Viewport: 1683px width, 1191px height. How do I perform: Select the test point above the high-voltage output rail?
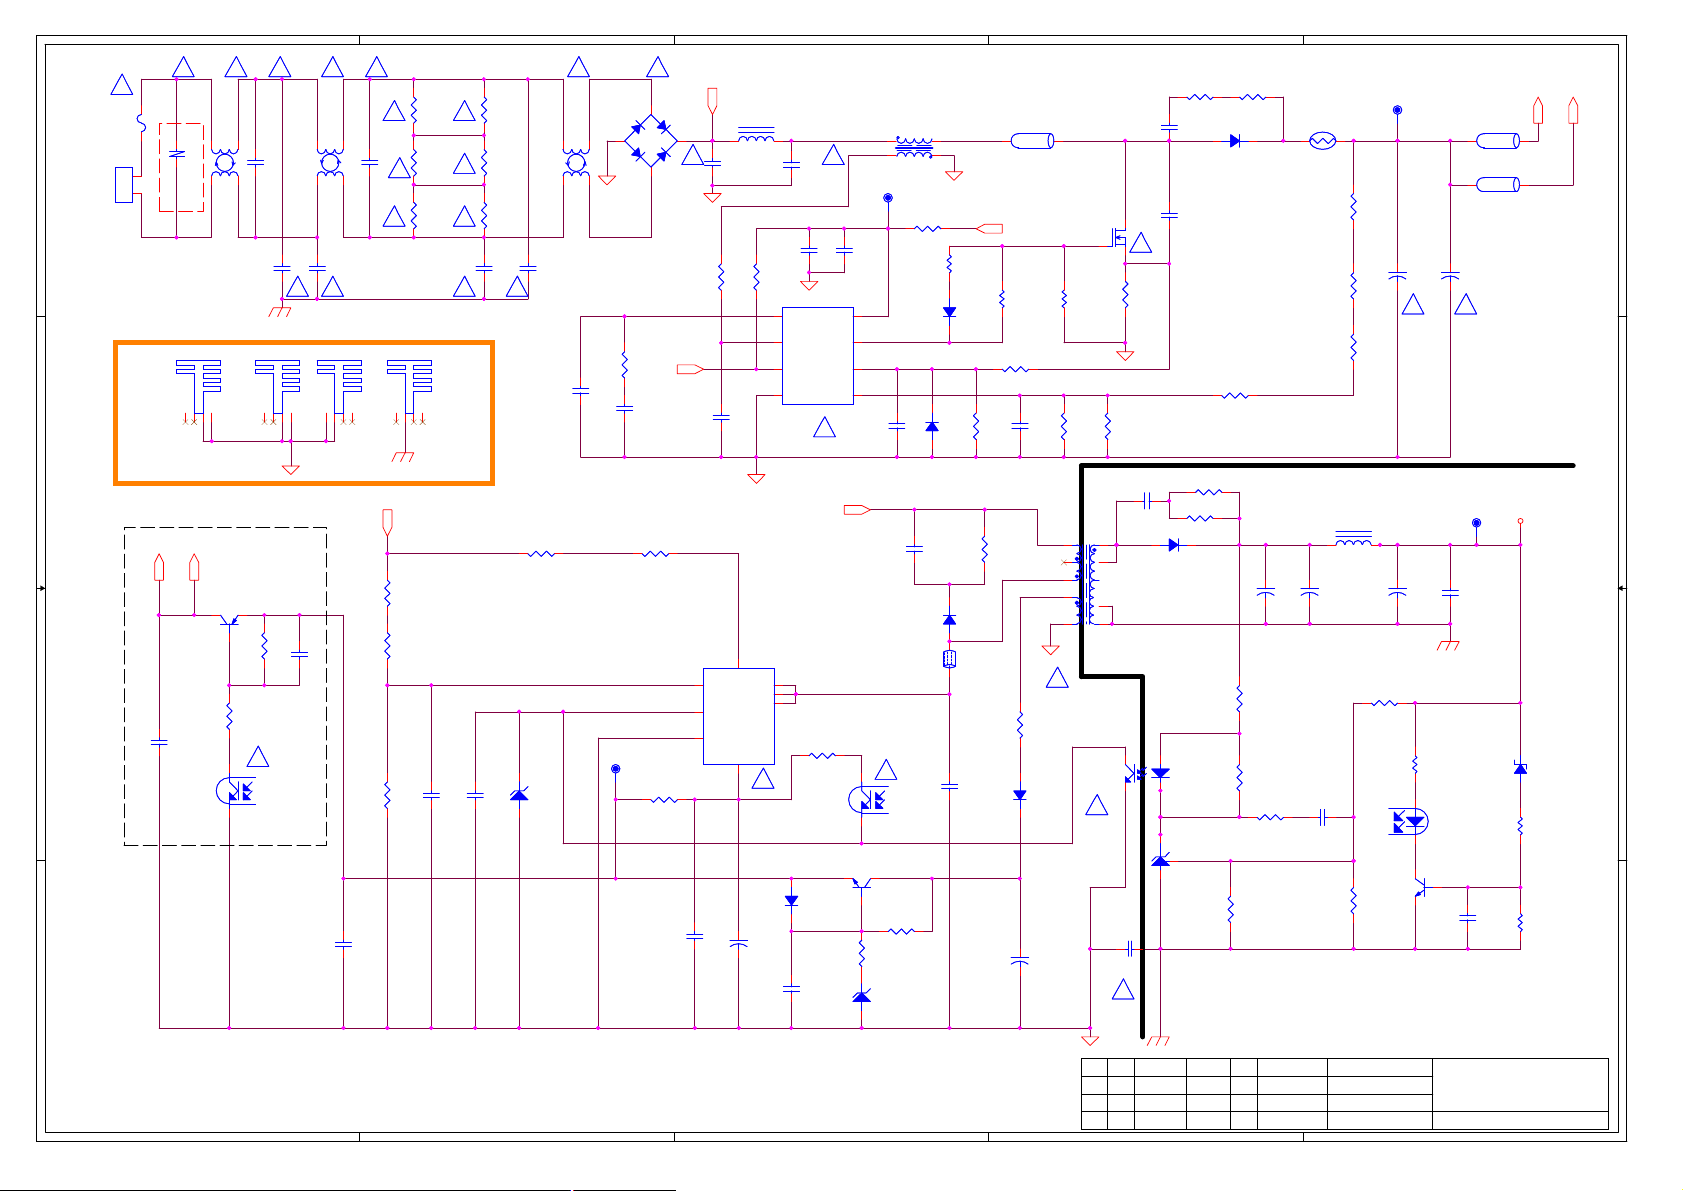pos(1397,110)
